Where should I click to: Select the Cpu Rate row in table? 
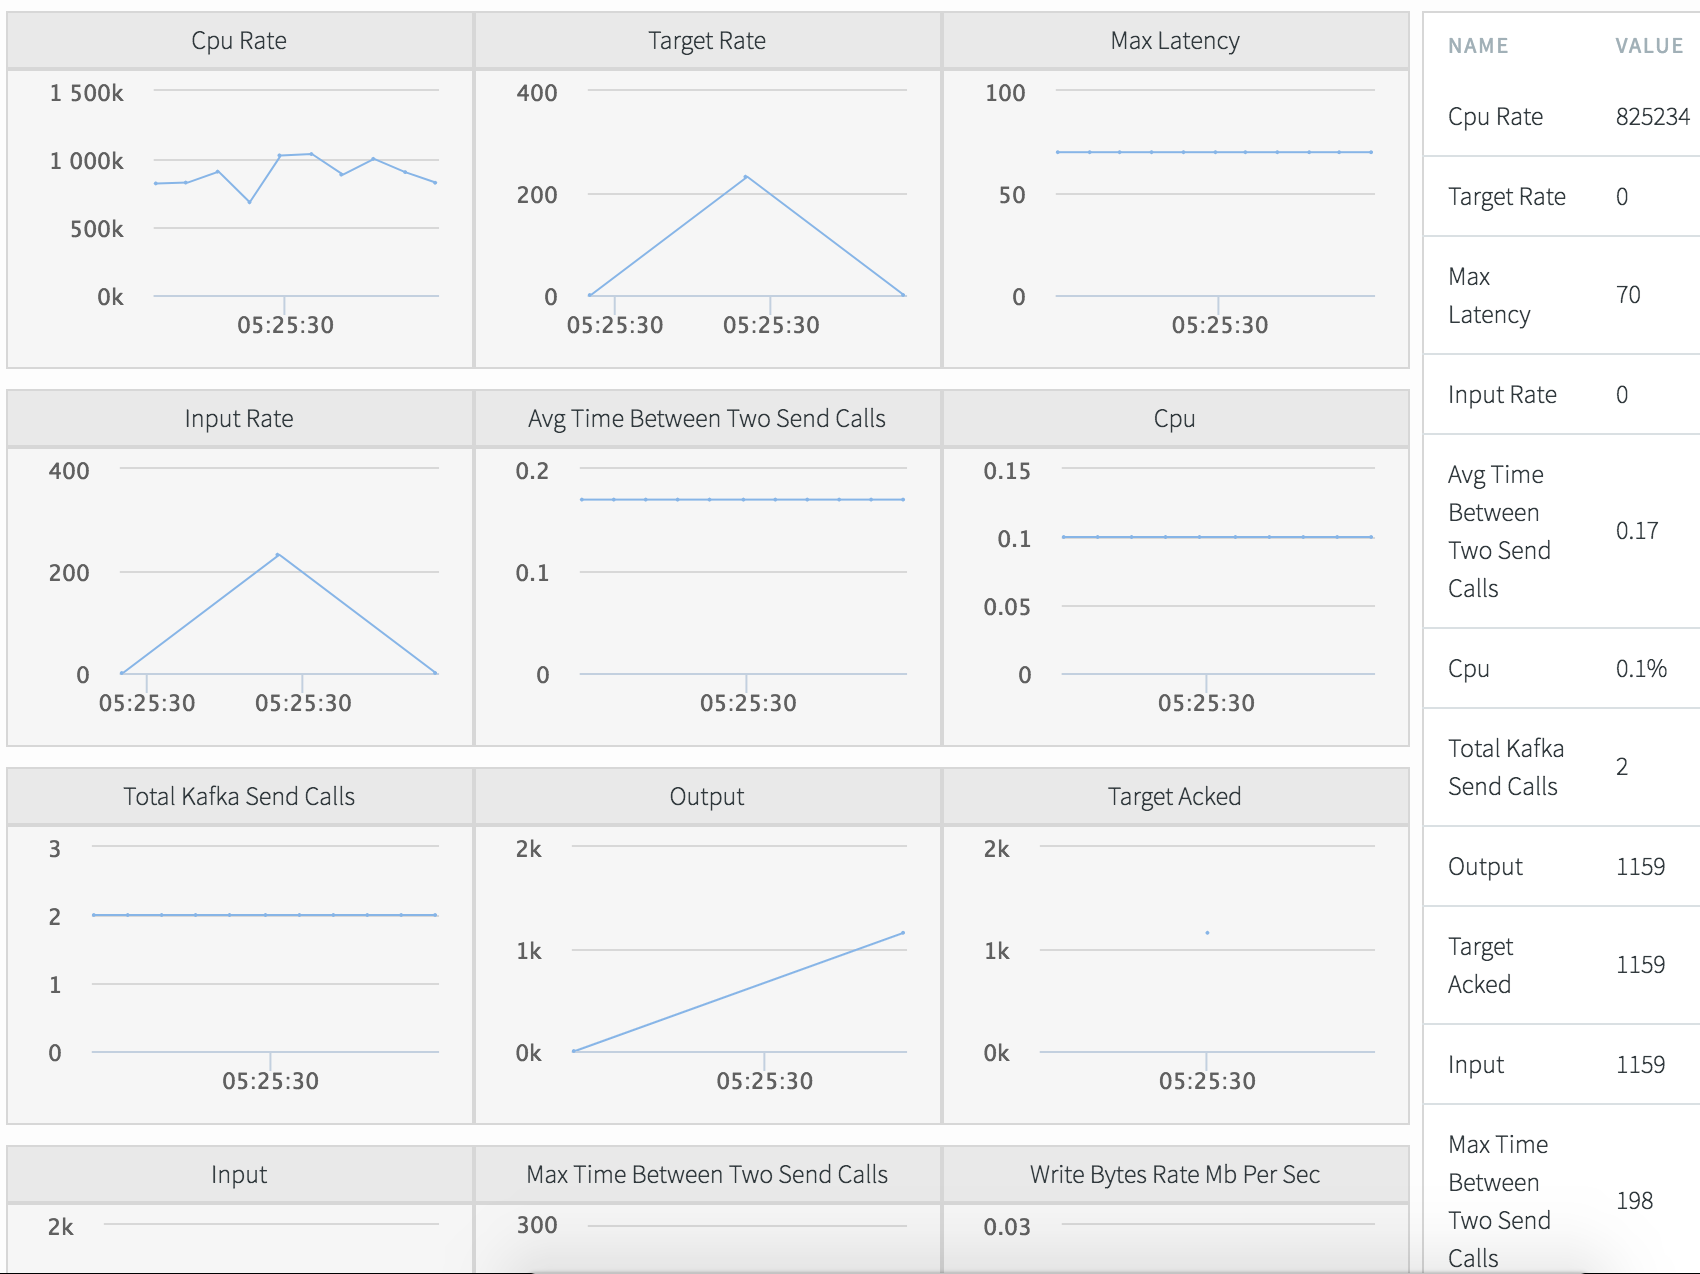coord(1562,117)
